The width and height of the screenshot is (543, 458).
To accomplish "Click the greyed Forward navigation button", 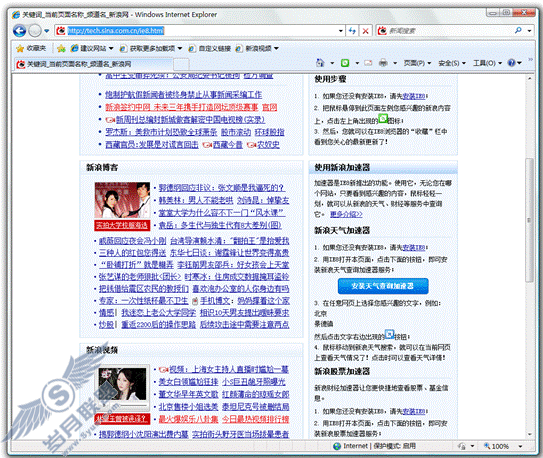I will (x=35, y=31).
